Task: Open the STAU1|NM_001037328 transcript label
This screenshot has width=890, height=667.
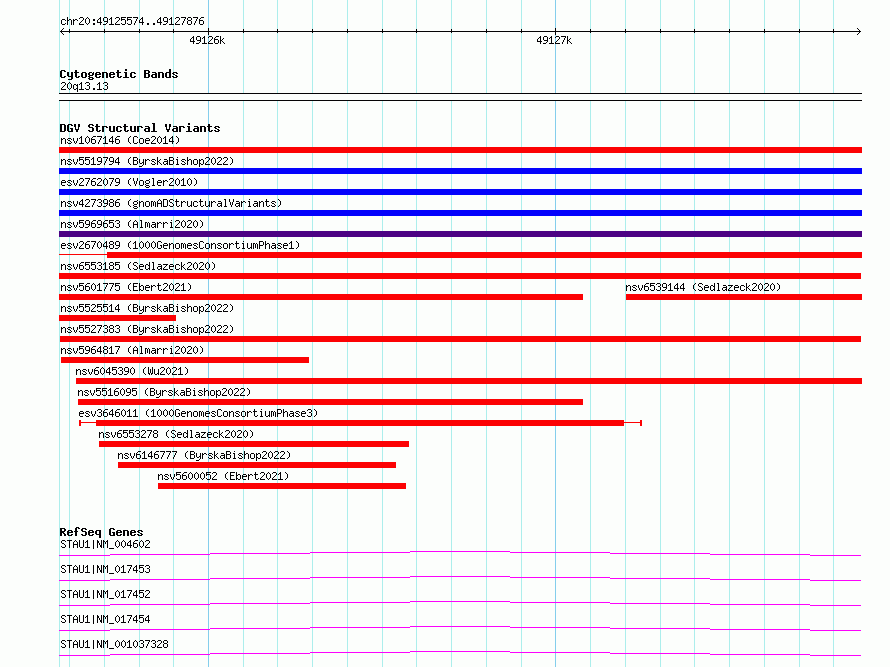Action: [x=114, y=644]
